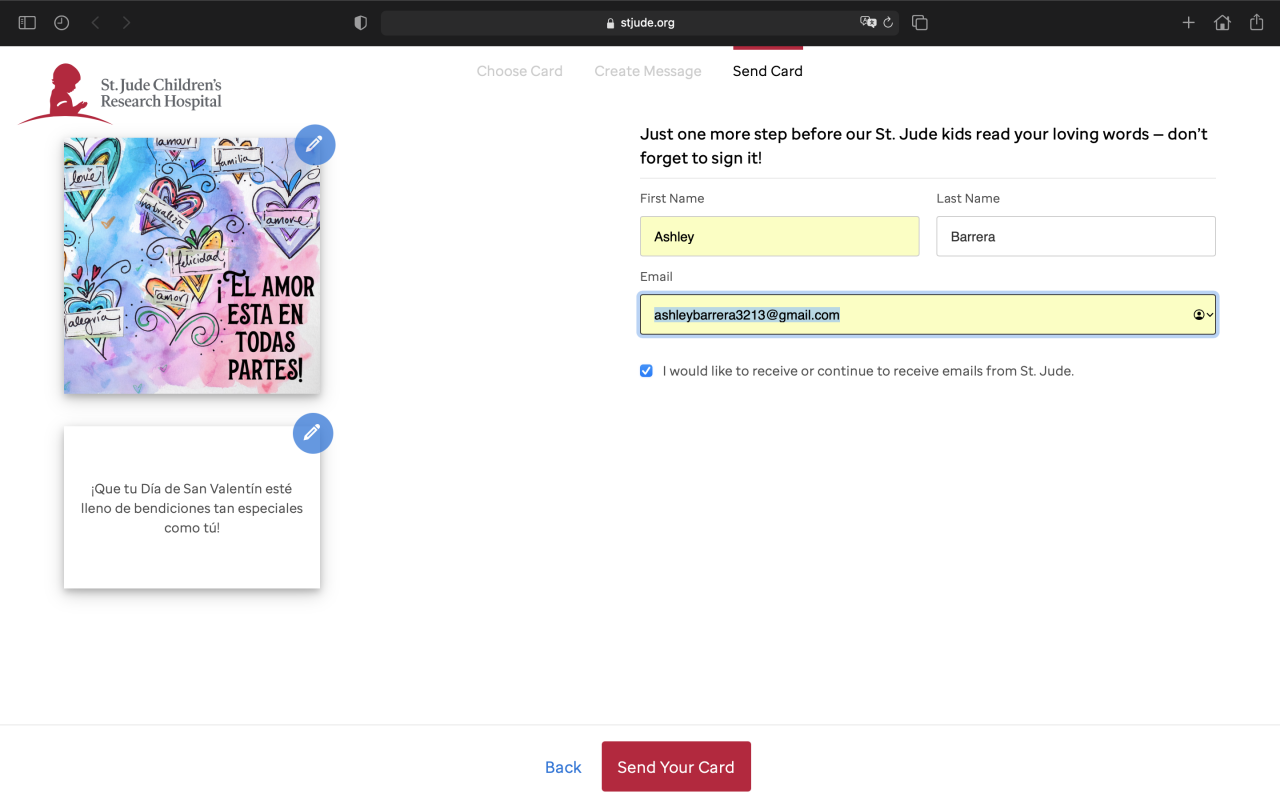Uncheck receive emails from St. Jude checkbox
This screenshot has width=1280, height=800.
pyautogui.click(x=647, y=371)
